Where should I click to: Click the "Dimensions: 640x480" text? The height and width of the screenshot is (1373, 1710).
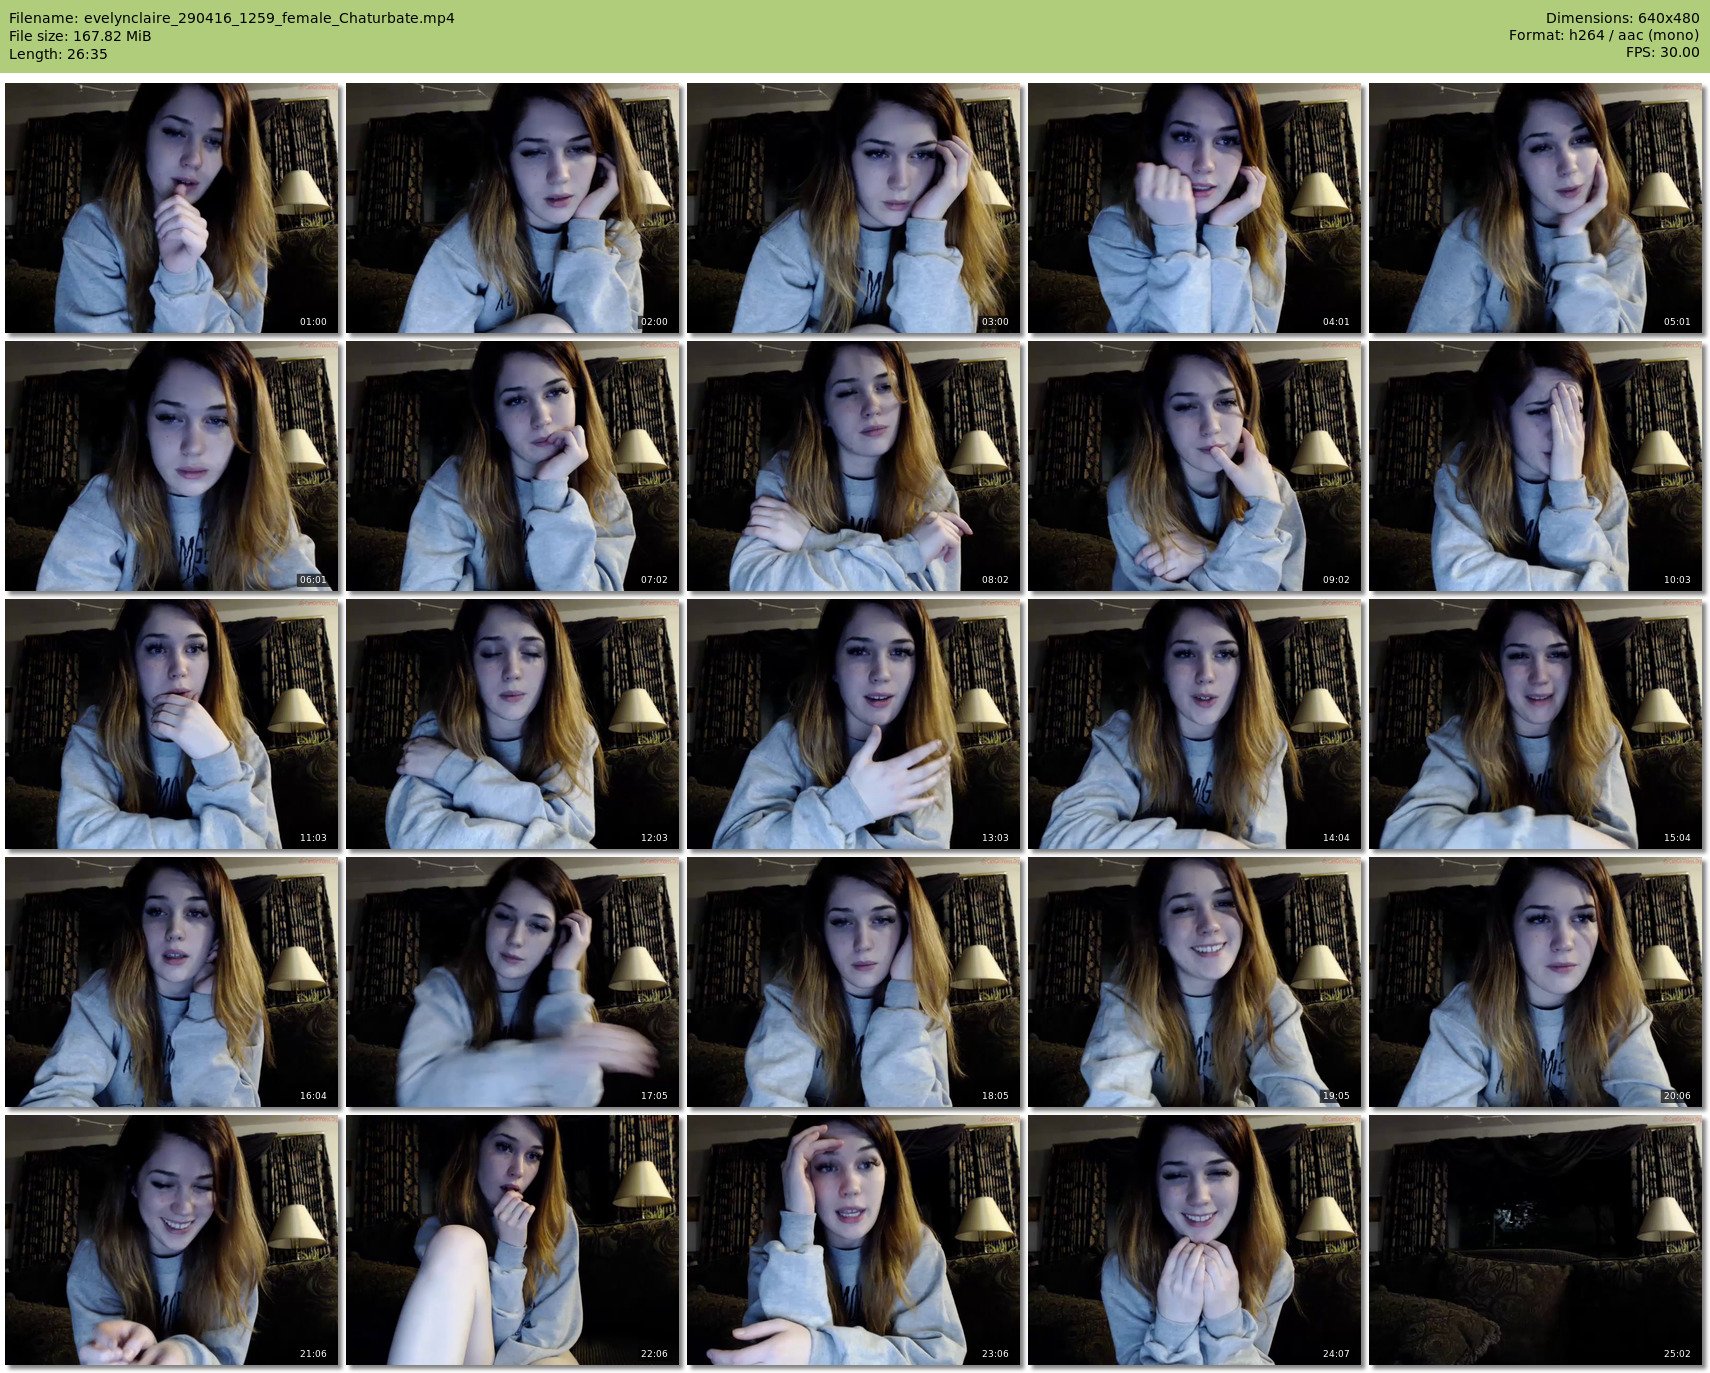coord(1622,18)
